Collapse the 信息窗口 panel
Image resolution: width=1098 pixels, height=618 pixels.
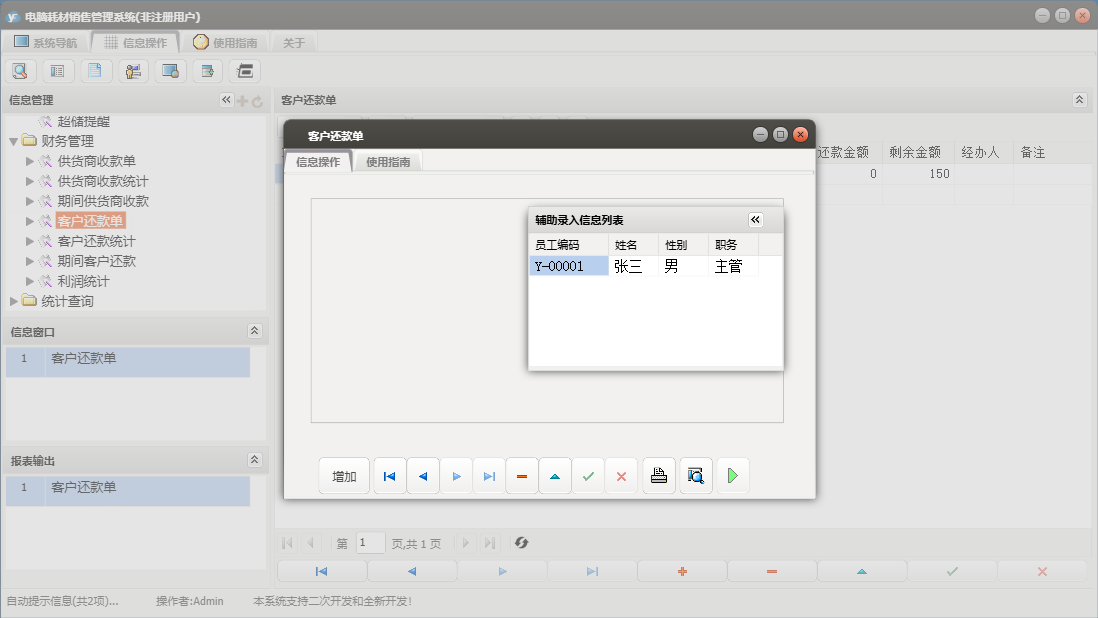tap(254, 331)
